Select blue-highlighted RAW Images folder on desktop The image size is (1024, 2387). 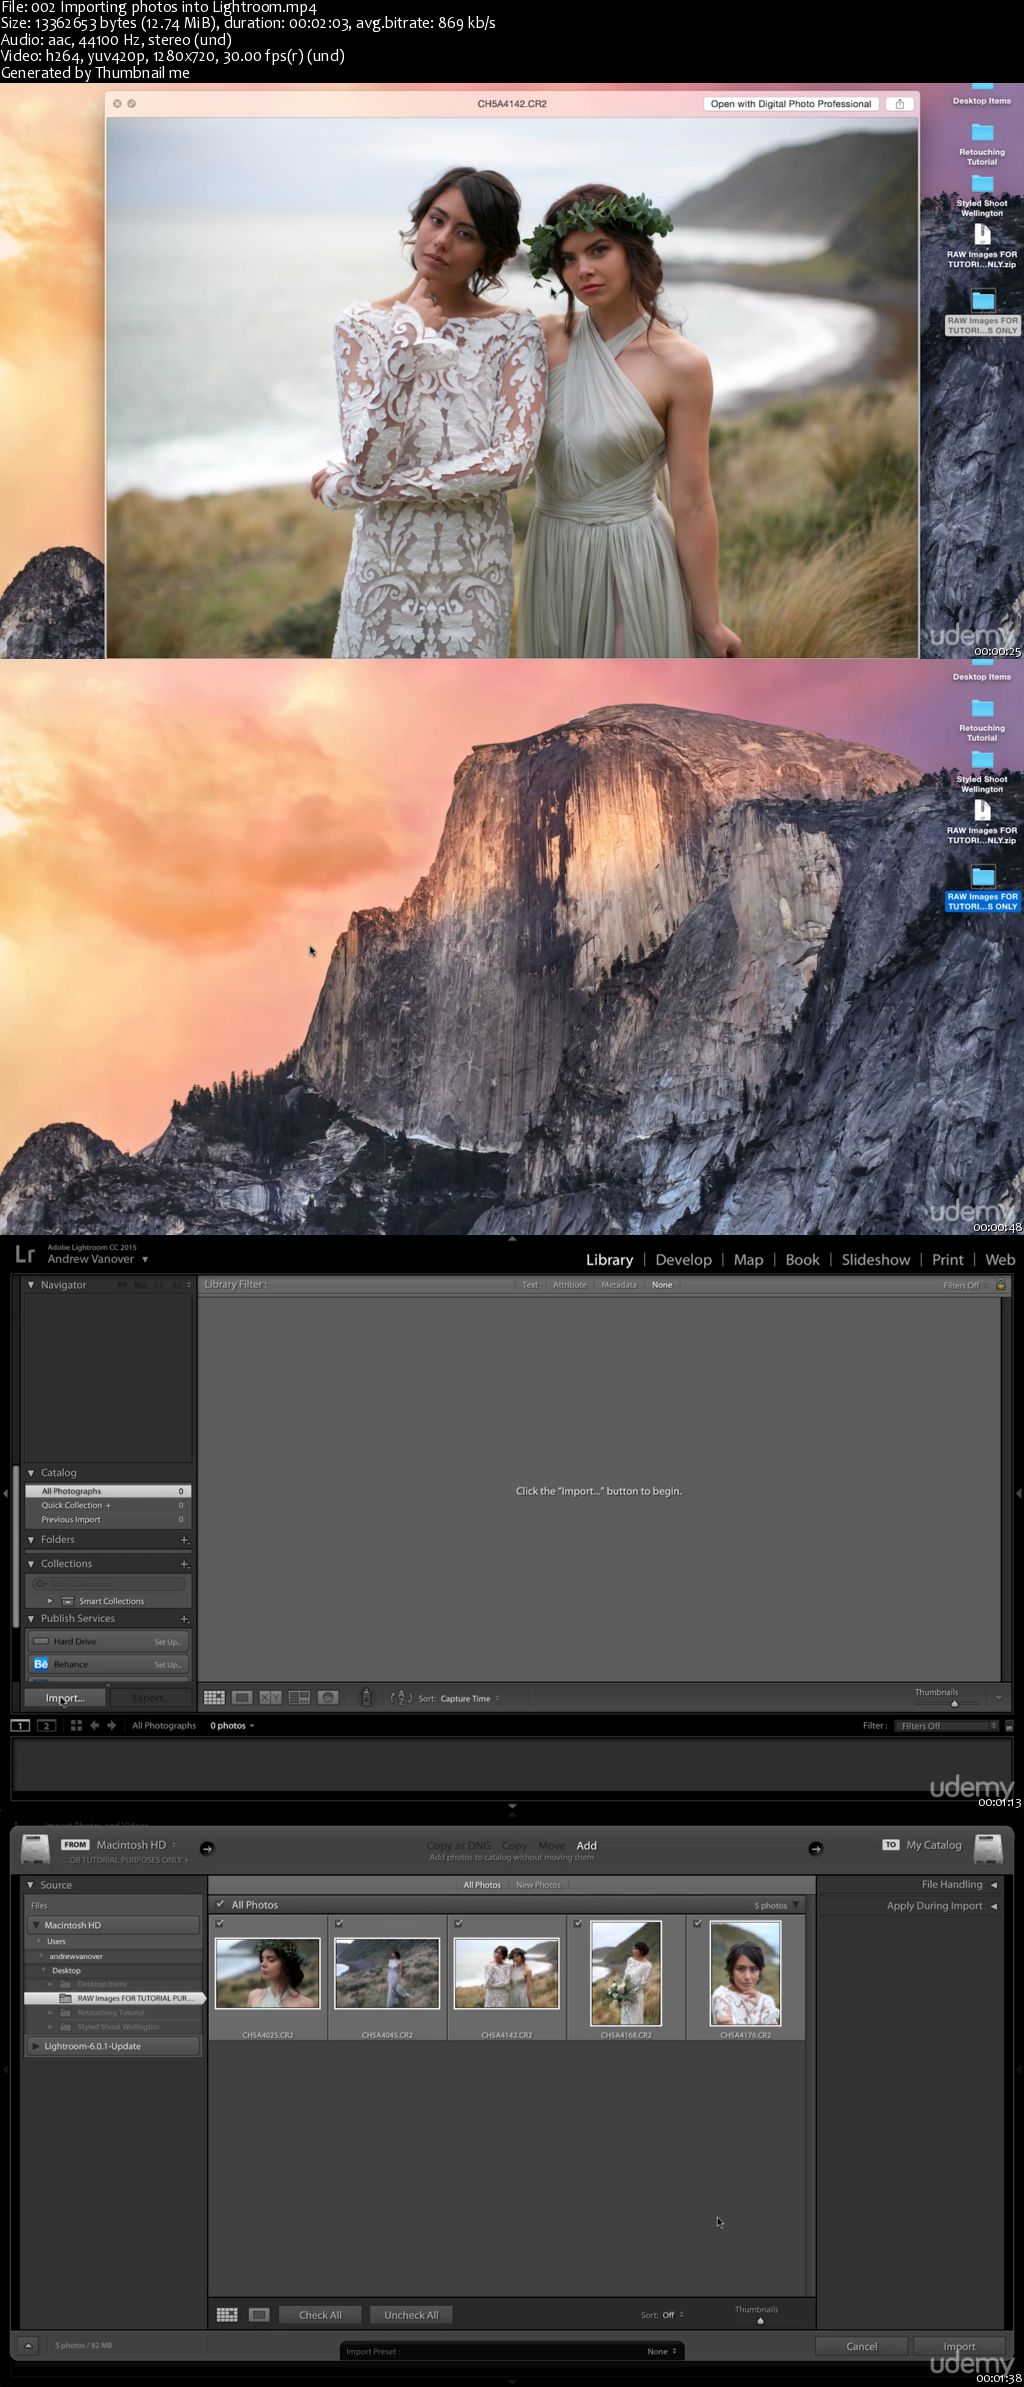tap(982, 887)
